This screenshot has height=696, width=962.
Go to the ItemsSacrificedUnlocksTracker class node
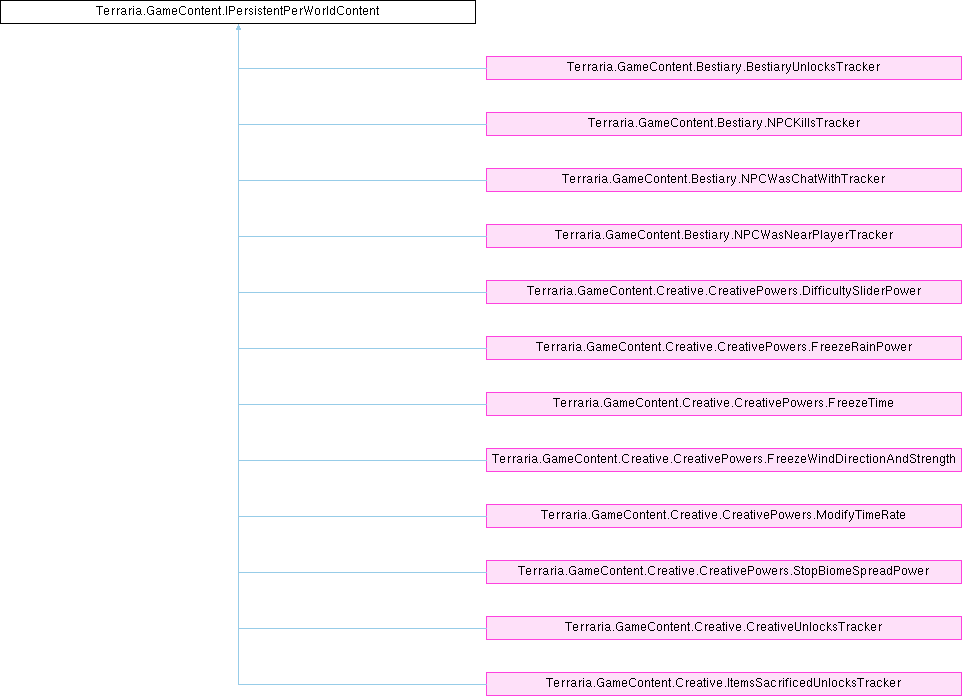tap(723, 684)
